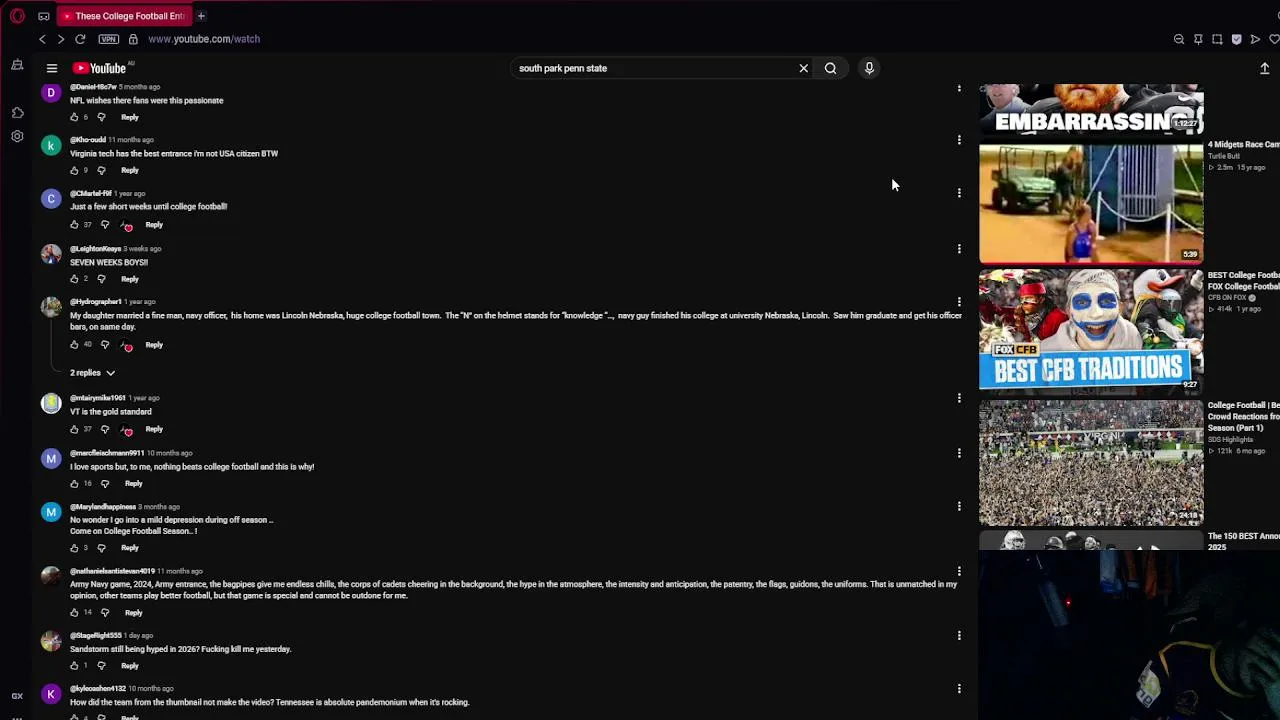Viewport: 1280px width, 720px height.
Task: Open the ad blocker shield icon
Action: click(x=1236, y=39)
